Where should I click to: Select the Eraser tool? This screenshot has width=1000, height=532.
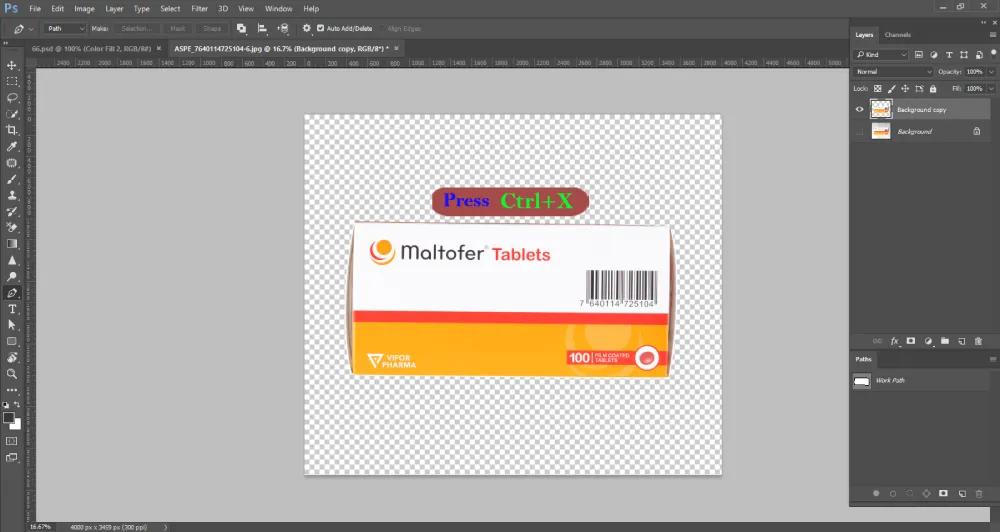(11, 228)
